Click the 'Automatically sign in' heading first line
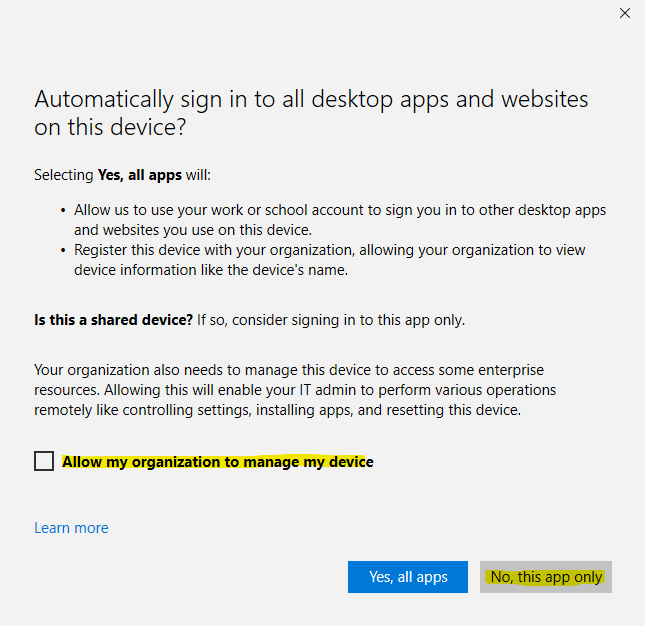This screenshot has height=626, width=645. pos(311,99)
